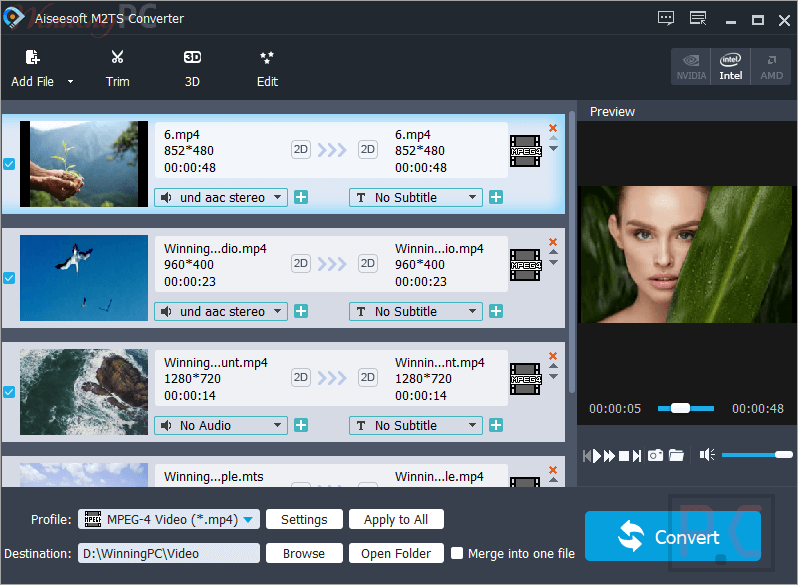This screenshot has width=798, height=585.
Task: Click the MPEG4 format icon for Winning...unt.mp4
Action: 526,379
